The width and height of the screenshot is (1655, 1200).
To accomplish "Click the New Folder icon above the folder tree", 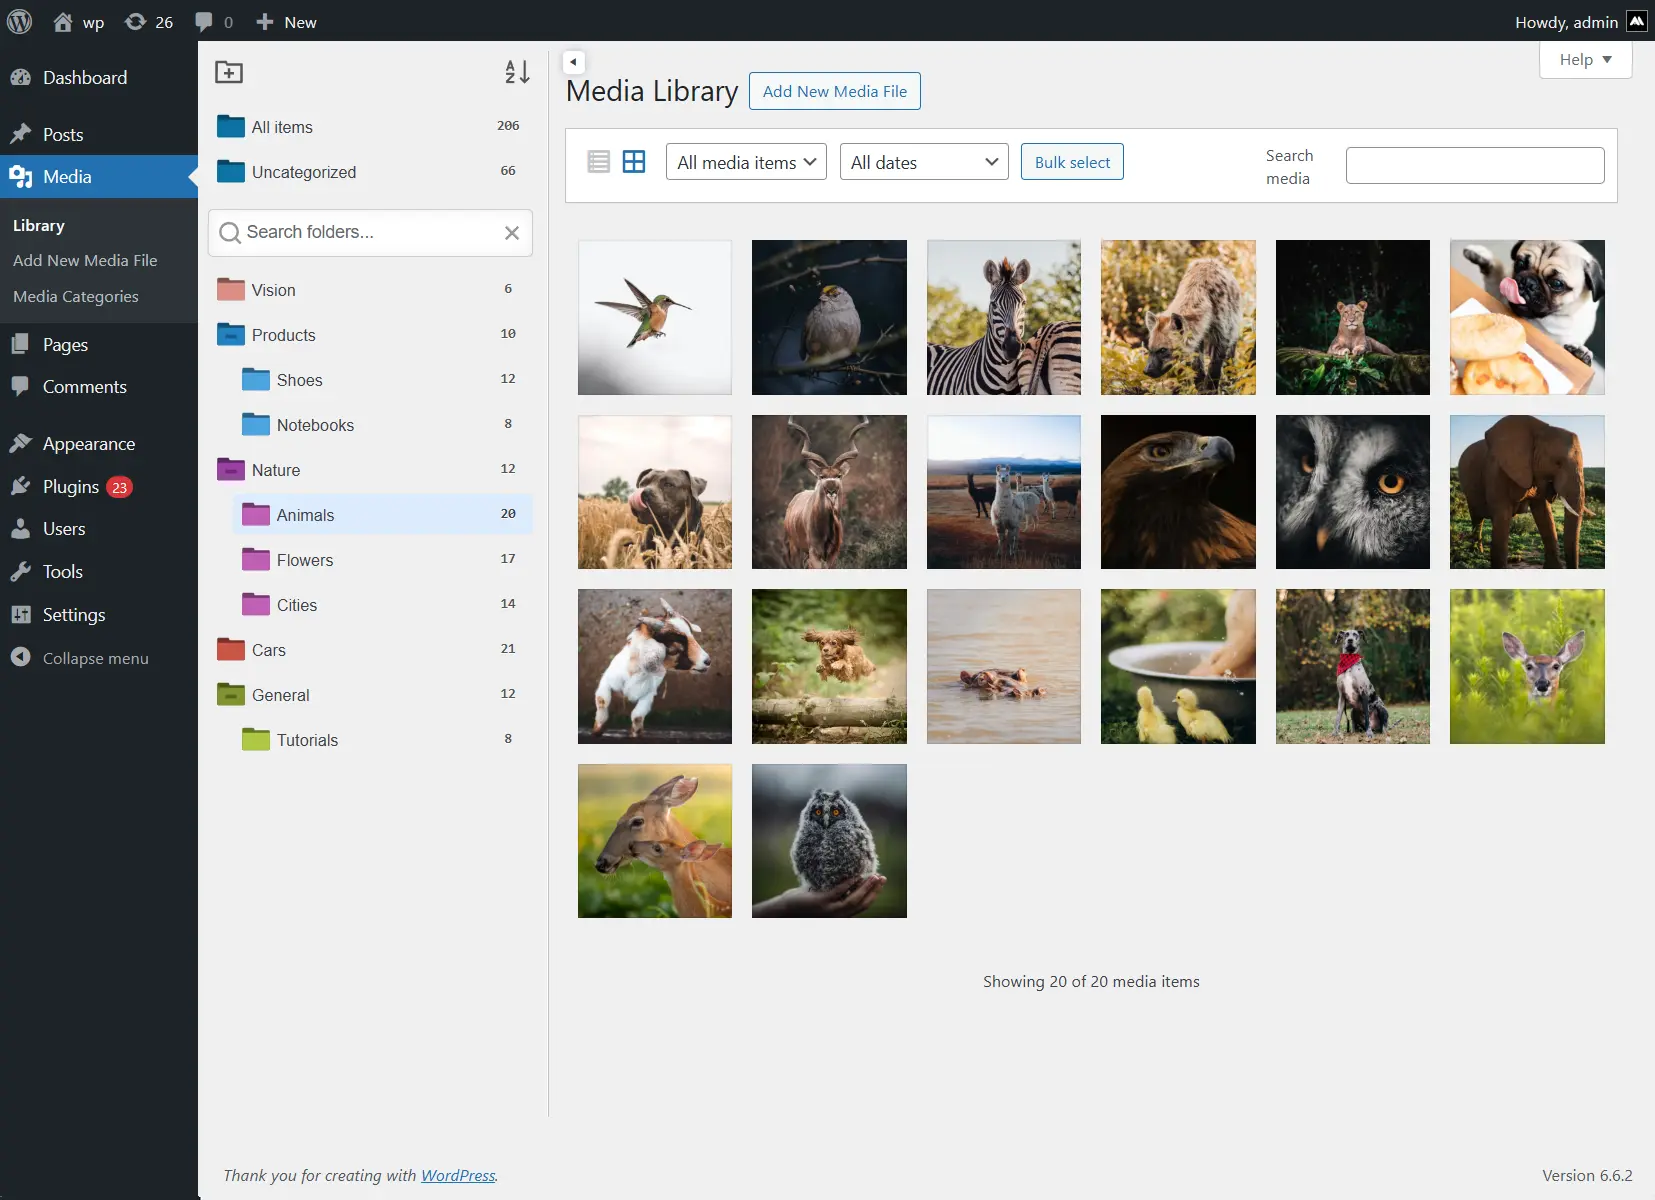I will point(229,72).
